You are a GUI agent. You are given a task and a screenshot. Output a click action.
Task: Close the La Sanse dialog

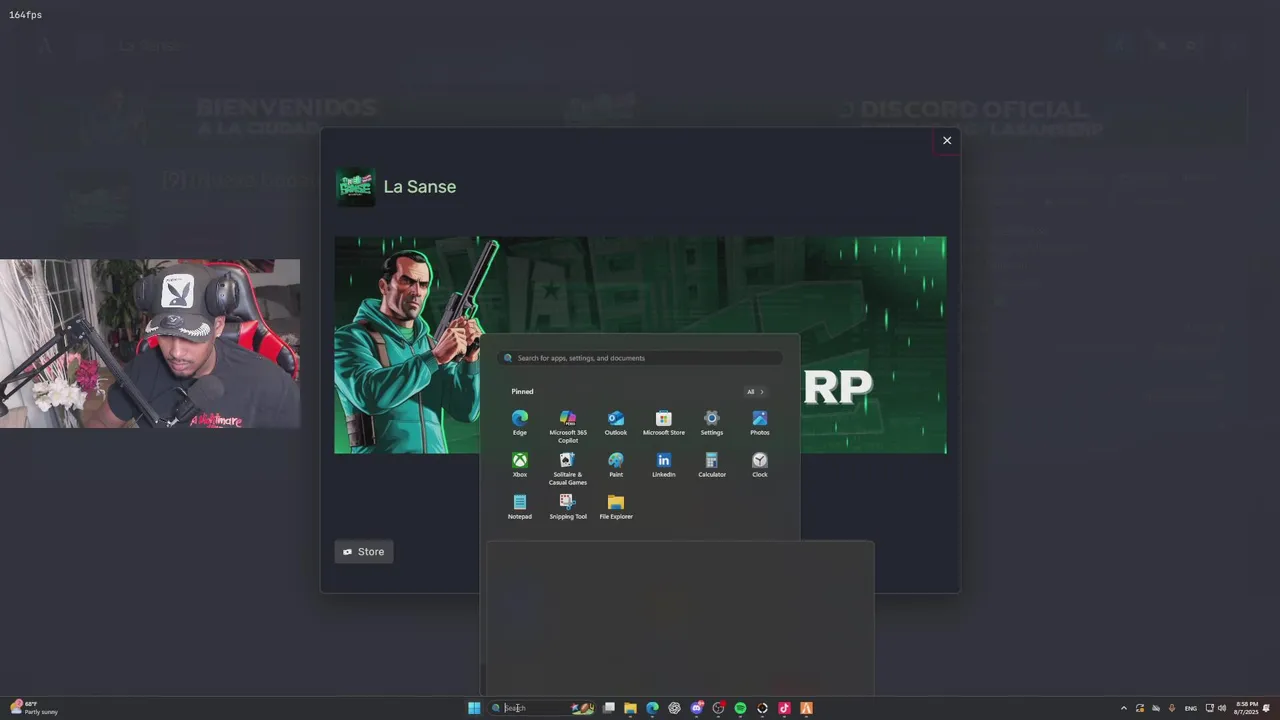[947, 140]
